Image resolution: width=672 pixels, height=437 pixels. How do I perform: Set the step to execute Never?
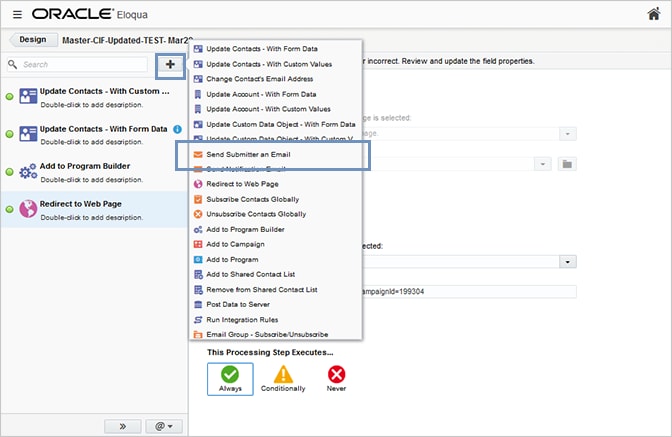pos(336,379)
